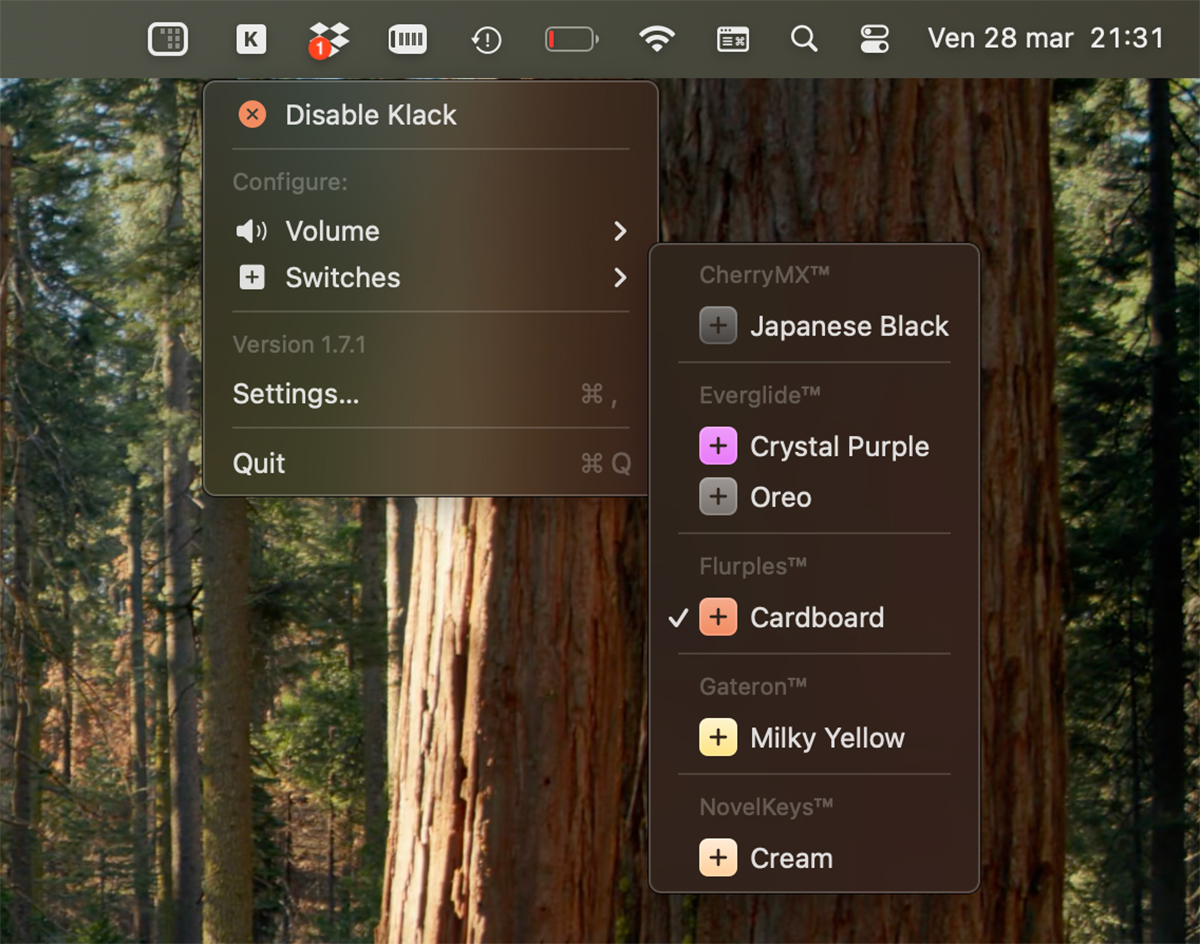1200x944 pixels.
Task: Open Klack Settings from the menu
Action: pos(296,394)
